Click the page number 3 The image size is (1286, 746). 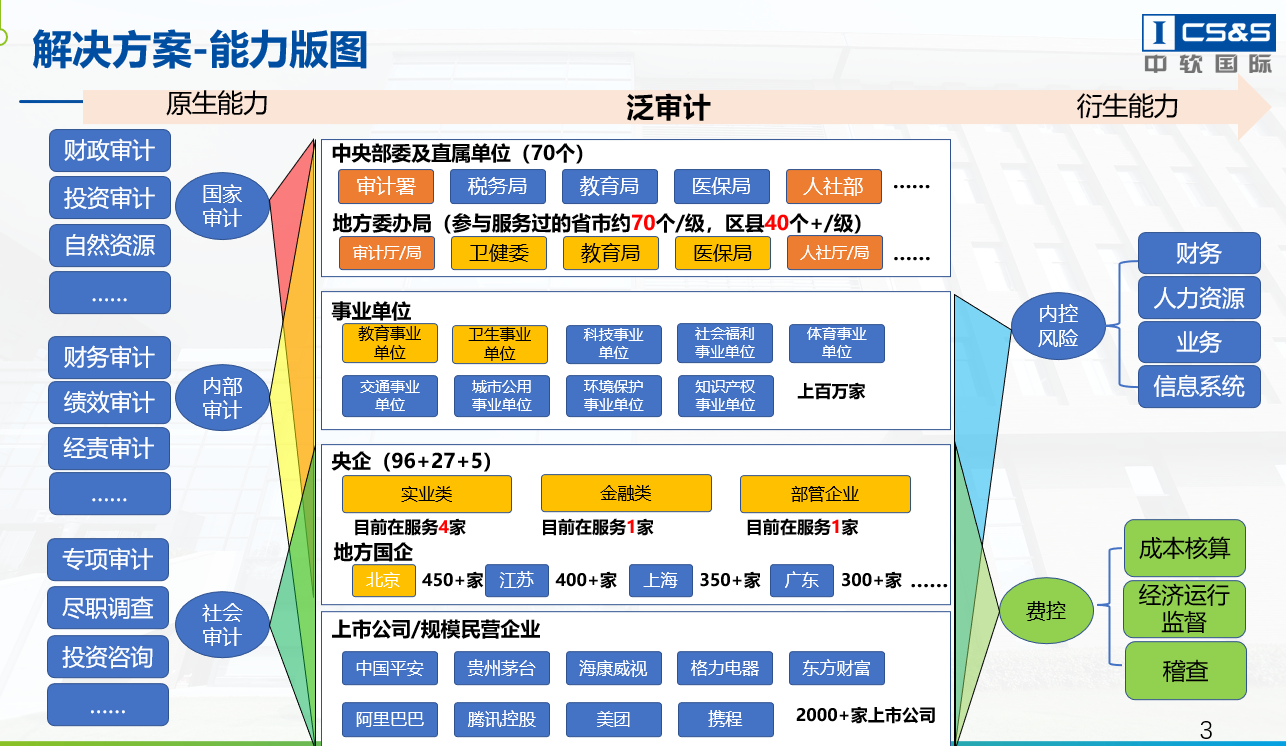pyautogui.click(x=1206, y=730)
